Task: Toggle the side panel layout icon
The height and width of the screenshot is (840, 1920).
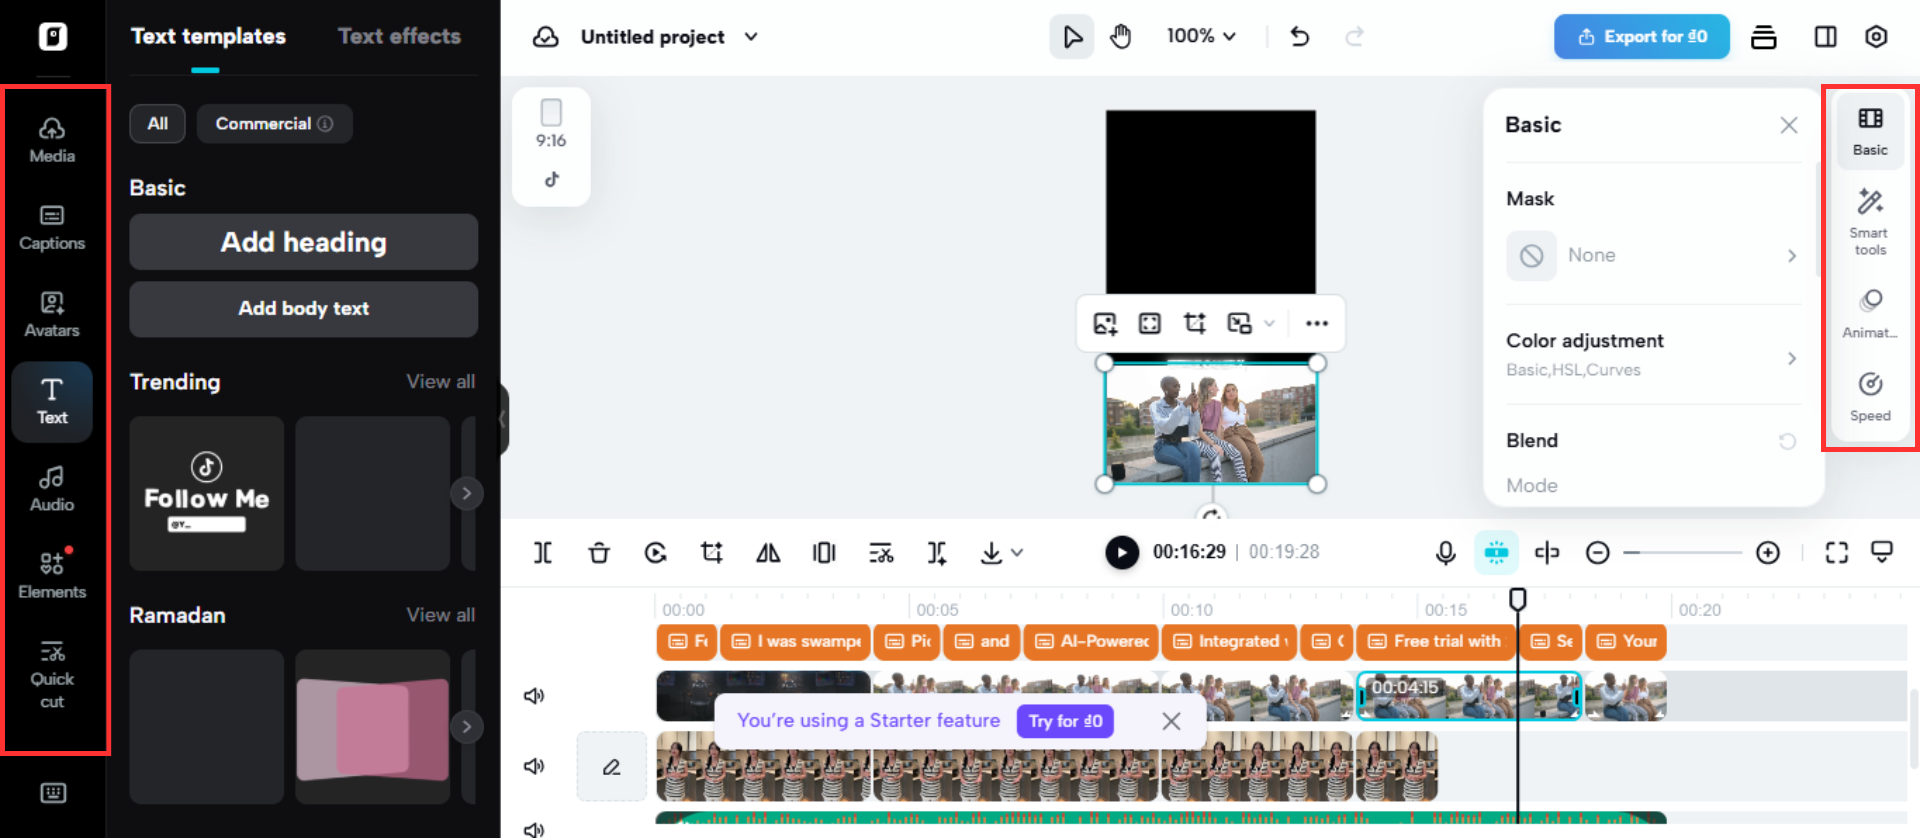Action: pyautogui.click(x=1825, y=37)
